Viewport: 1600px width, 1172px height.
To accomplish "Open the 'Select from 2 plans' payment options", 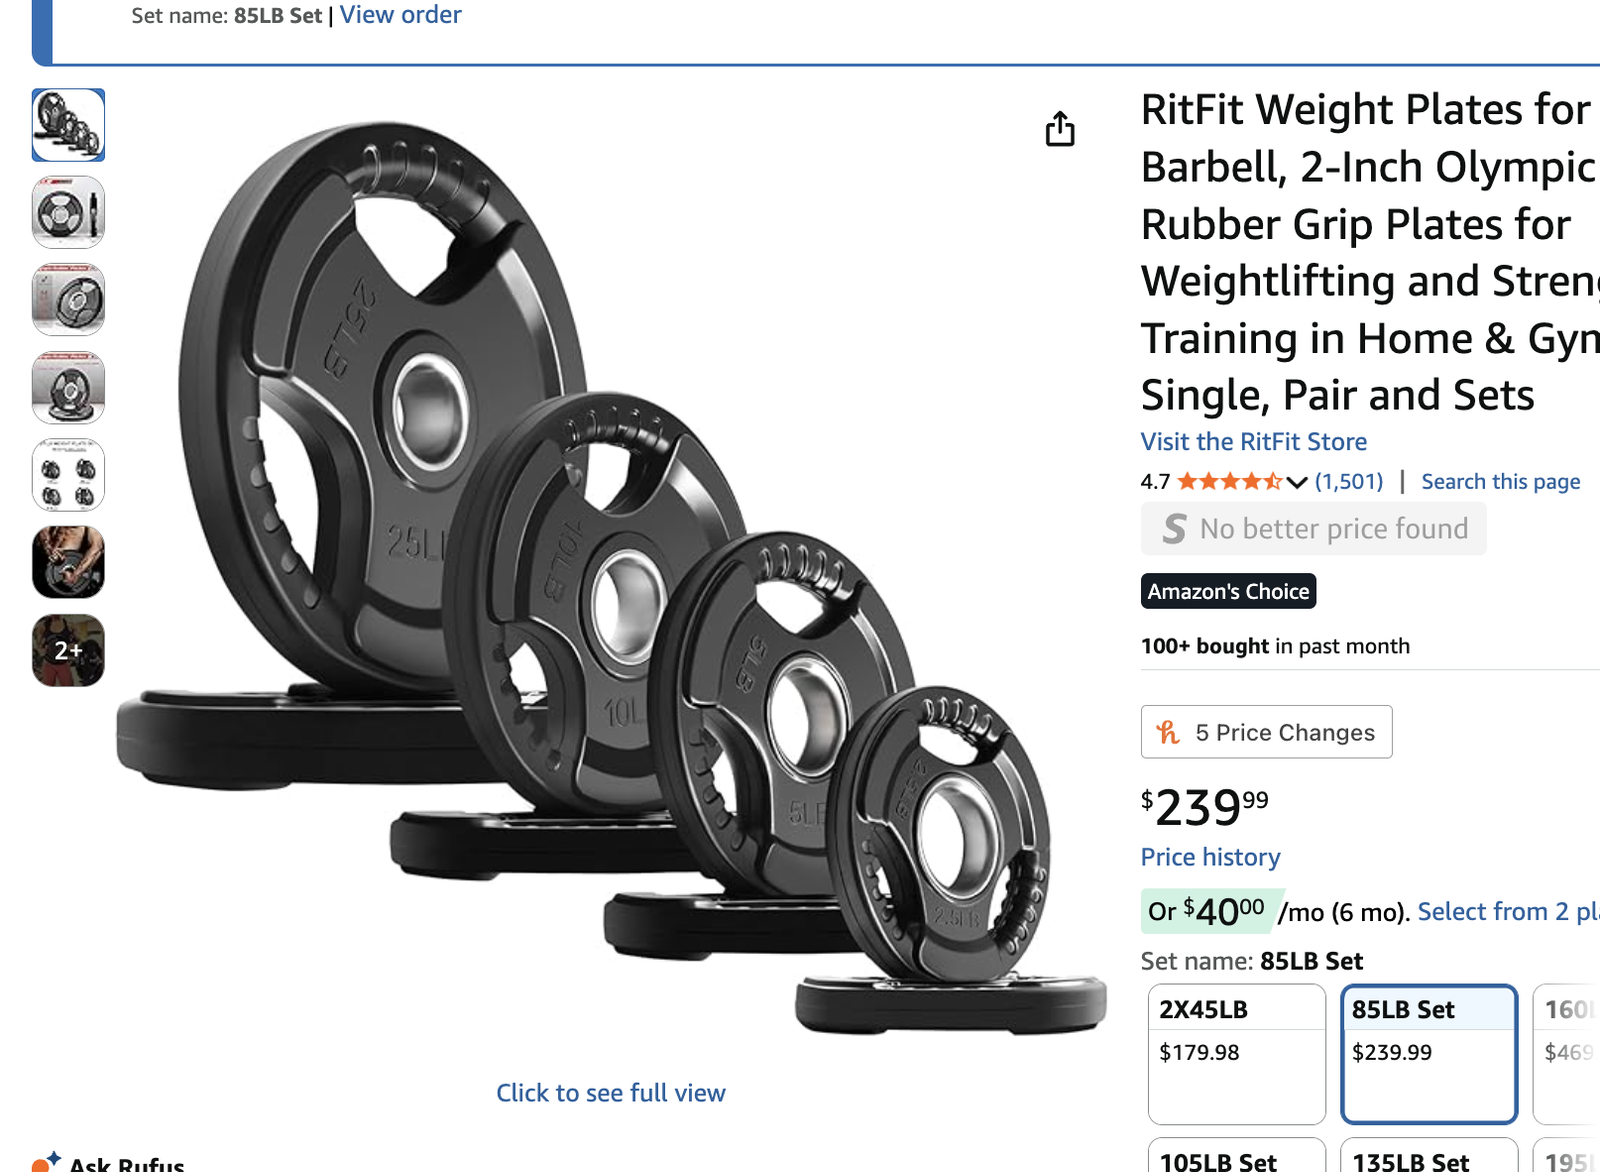I will [x=1509, y=911].
